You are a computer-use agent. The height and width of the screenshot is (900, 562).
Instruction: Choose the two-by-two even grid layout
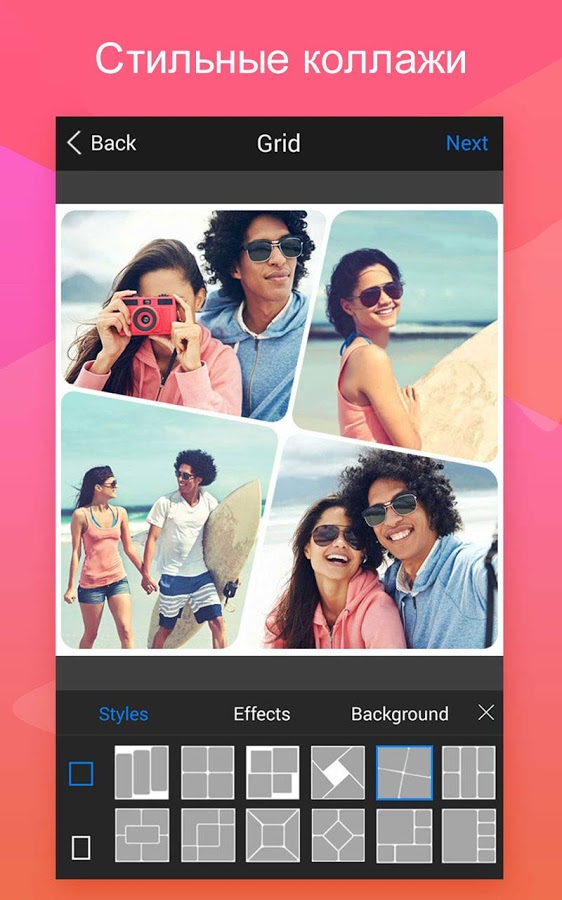(207, 772)
